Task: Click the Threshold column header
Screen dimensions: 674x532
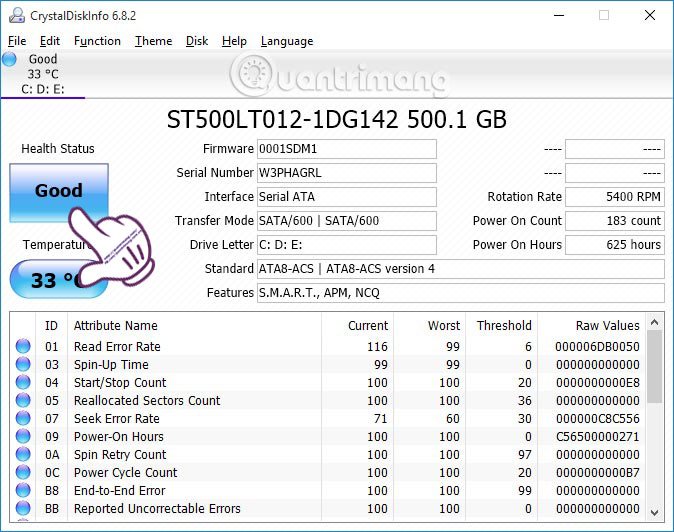Action: (504, 326)
